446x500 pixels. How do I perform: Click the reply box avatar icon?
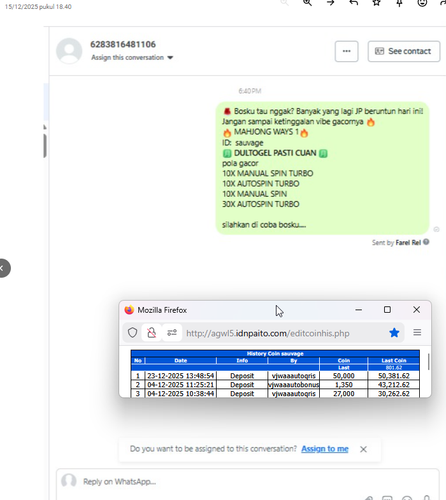coord(69,481)
